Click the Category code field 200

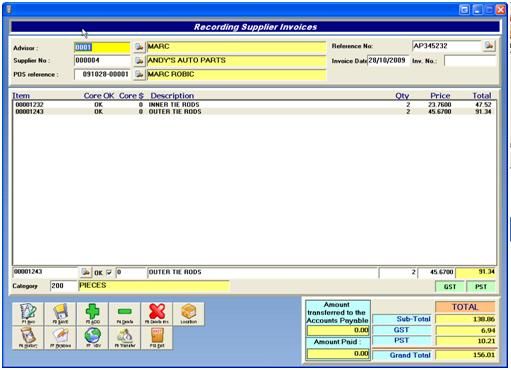[x=63, y=286]
